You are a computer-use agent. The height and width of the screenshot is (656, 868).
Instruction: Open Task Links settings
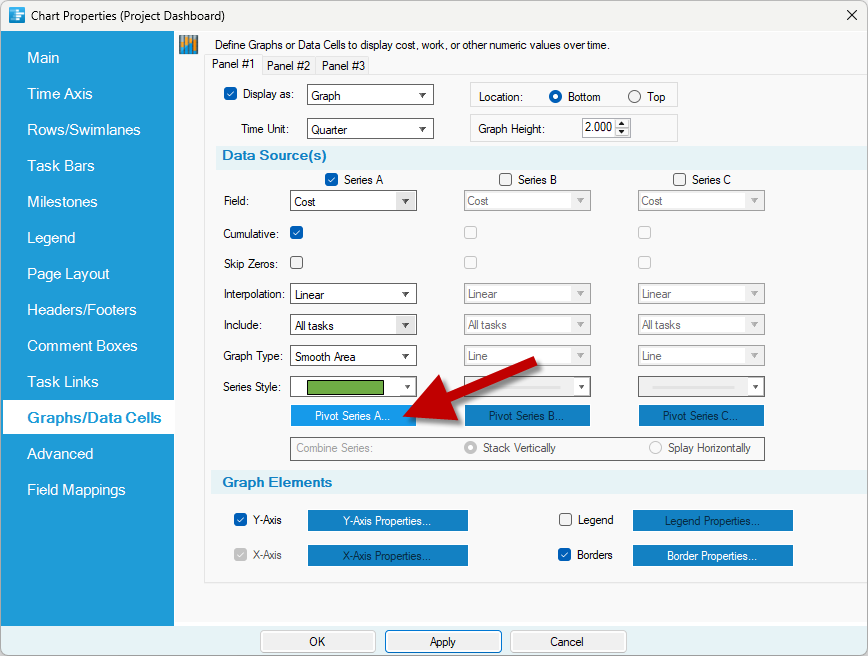63,381
